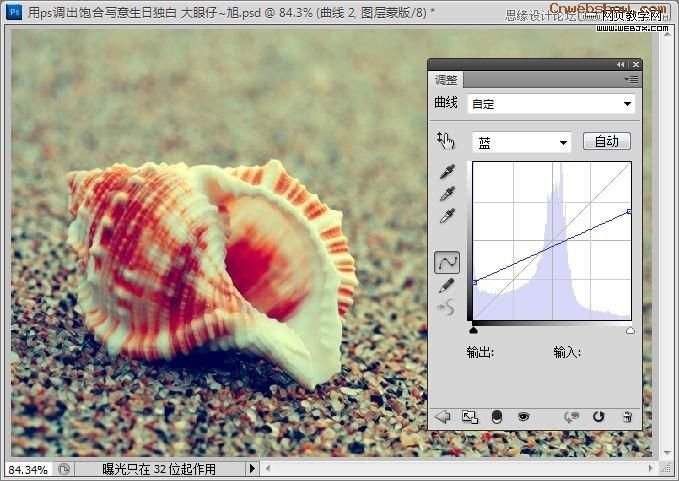Reset adjustment to defaults icon

(598, 417)
